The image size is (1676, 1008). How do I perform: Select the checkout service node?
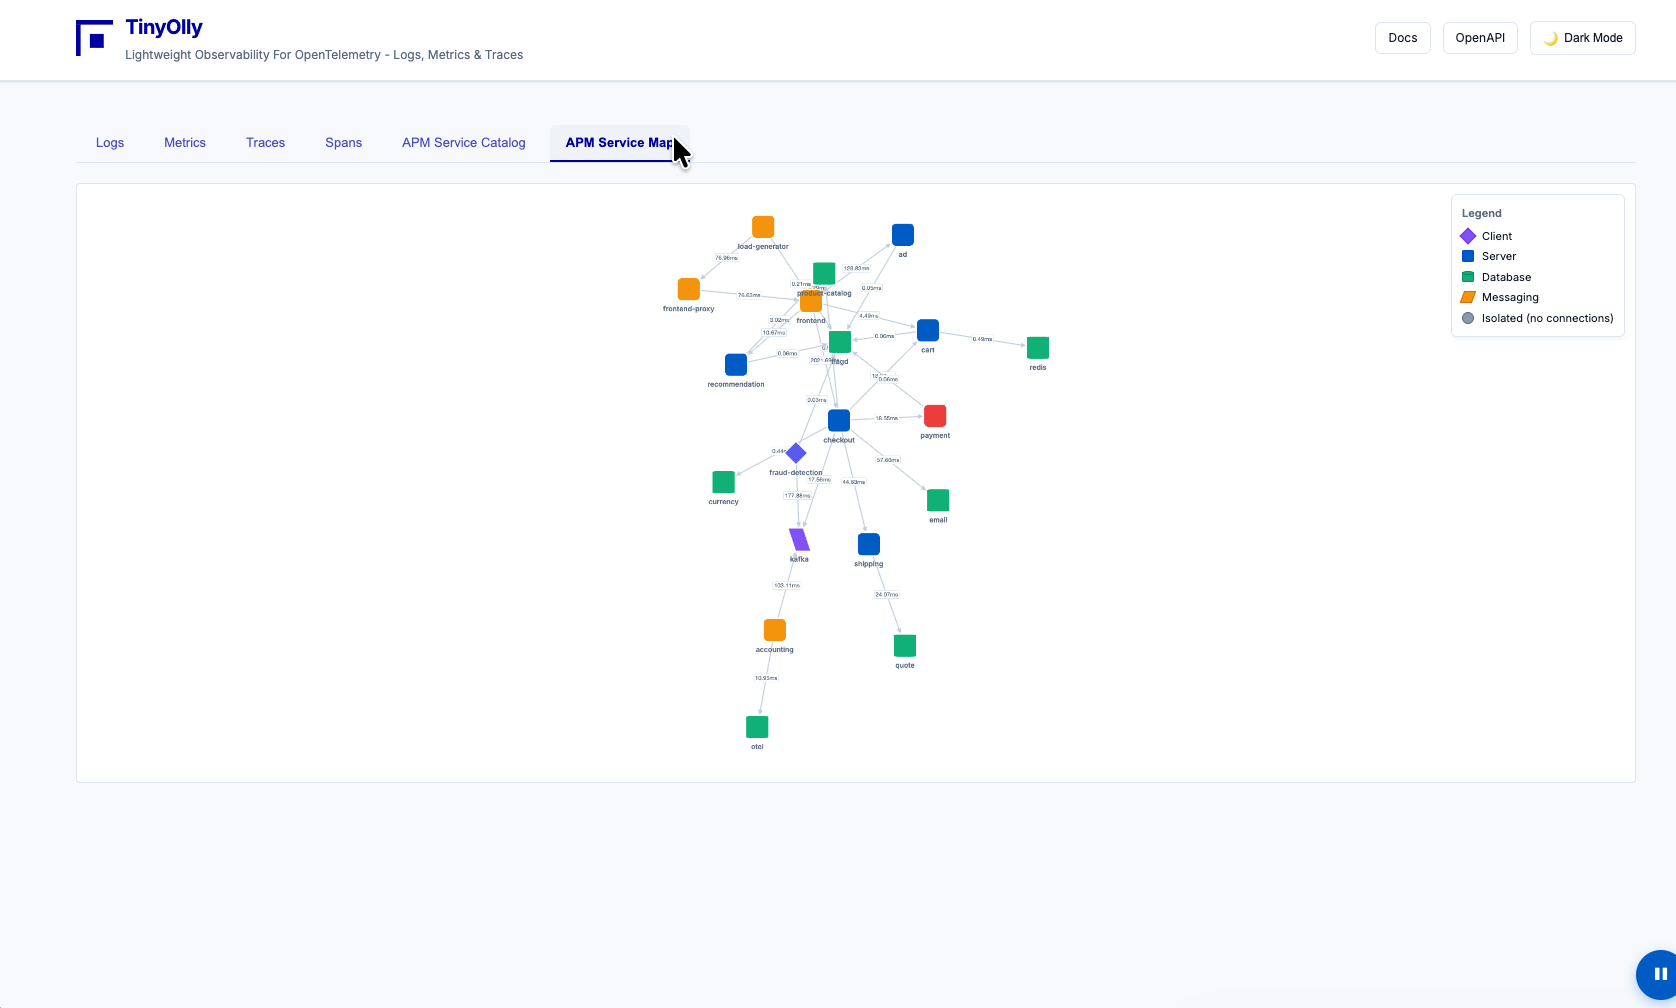(839, 421)
